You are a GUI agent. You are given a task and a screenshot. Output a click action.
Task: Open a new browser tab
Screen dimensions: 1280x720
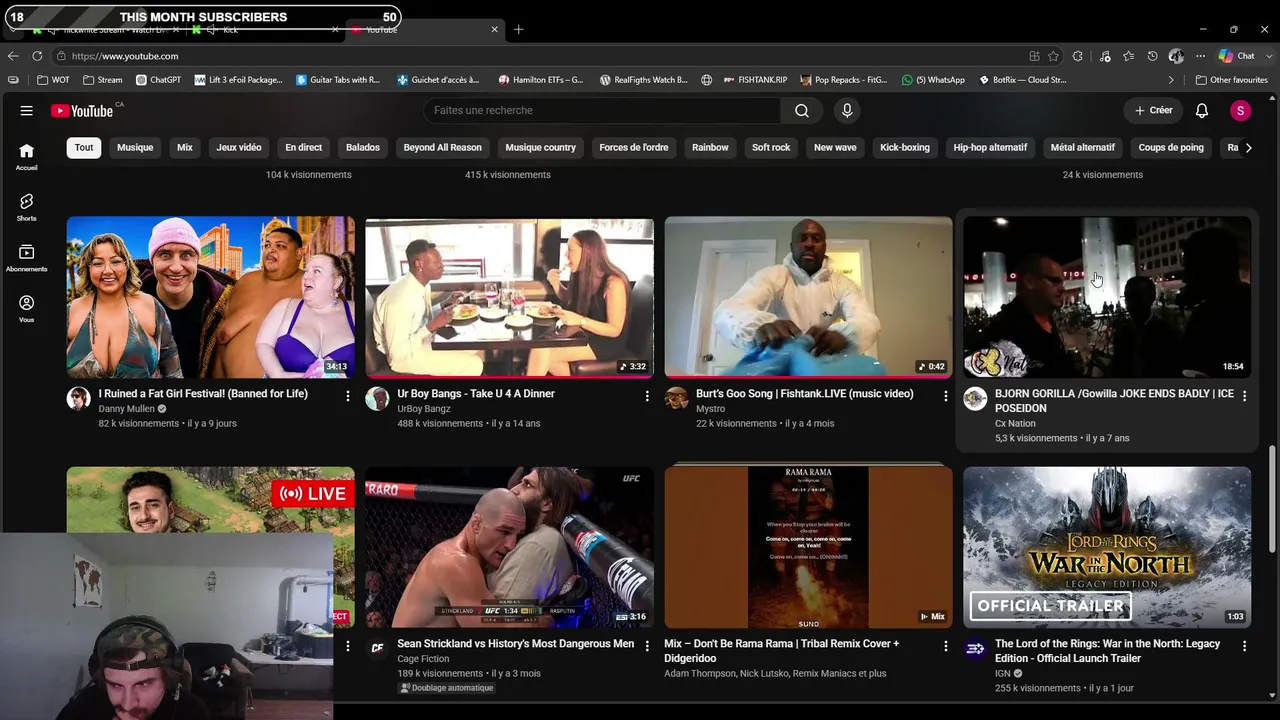pyautogui.click(x=518, y=30)
